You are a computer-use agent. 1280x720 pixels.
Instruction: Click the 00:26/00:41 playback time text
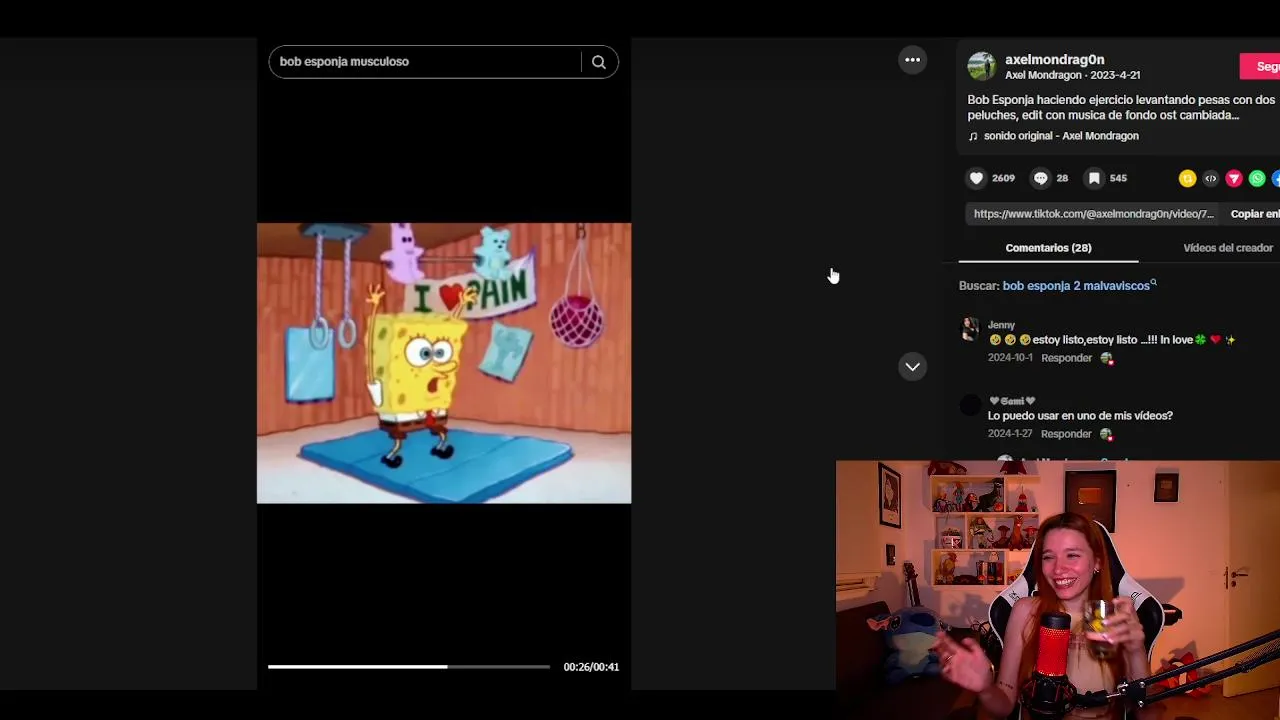591,667
